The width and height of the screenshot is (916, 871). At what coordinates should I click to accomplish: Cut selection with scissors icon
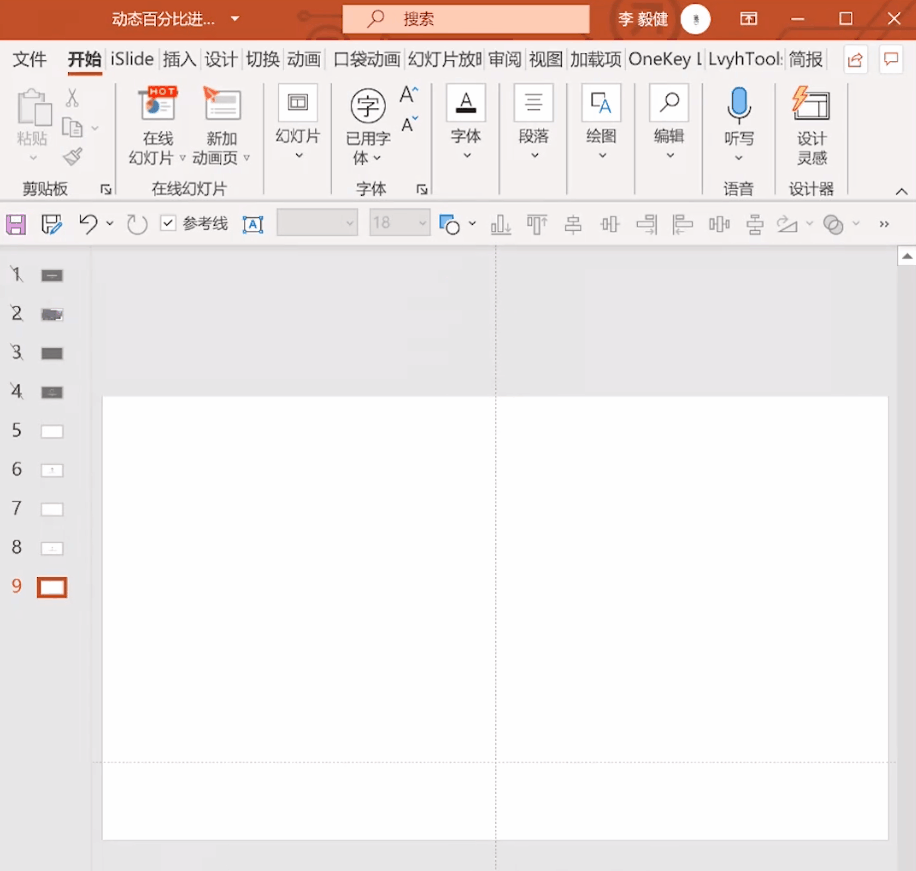pyautogui.click(x=72, y=98)
